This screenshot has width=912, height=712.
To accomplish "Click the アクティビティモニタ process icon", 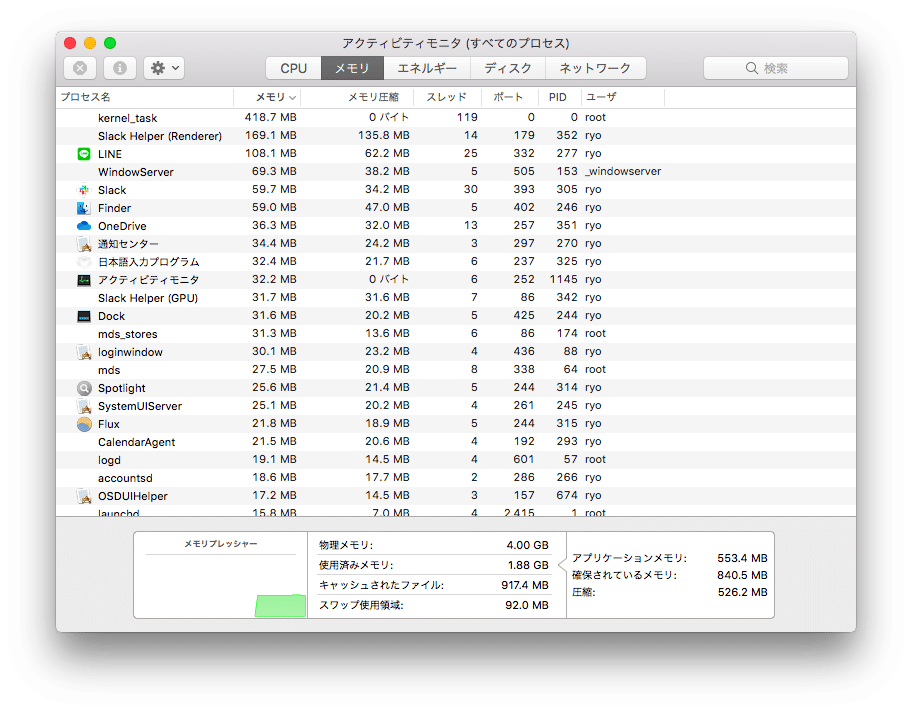I will (x=84, y=280).
